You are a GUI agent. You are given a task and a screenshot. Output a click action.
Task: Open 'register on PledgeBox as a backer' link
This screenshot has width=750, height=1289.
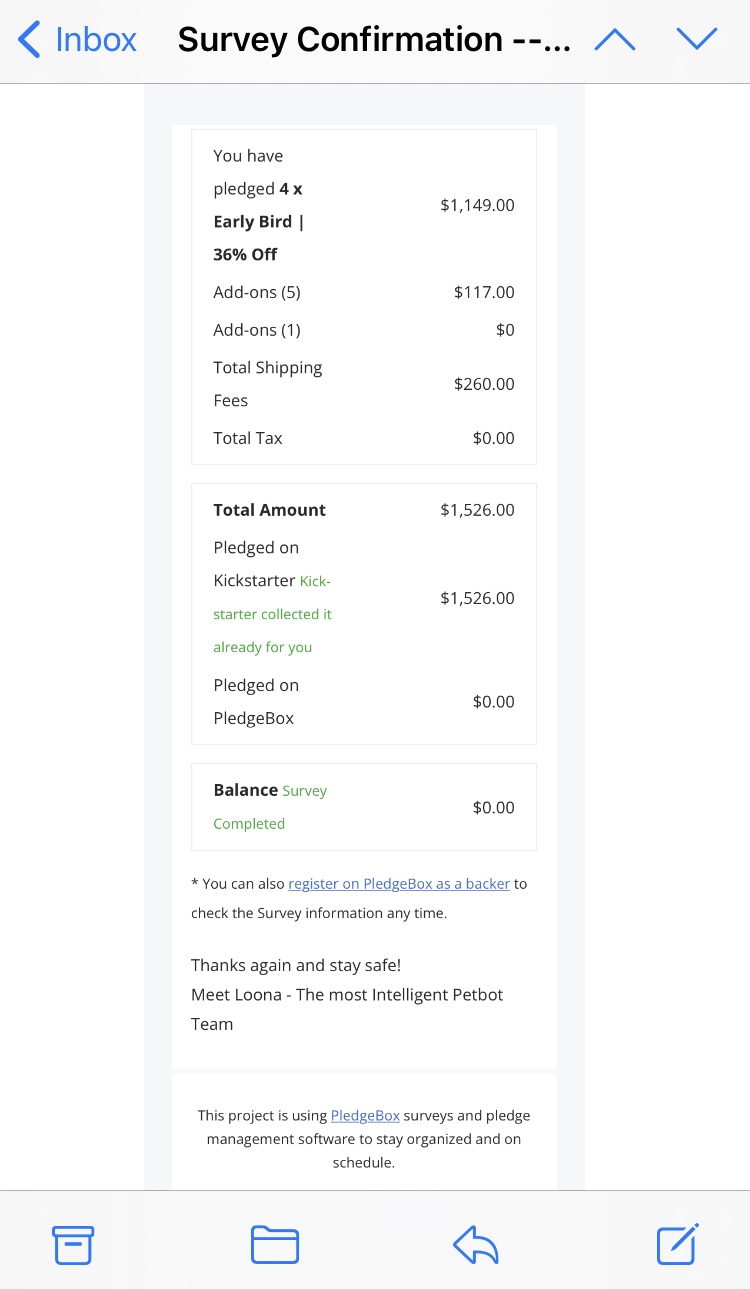click(x=399, y=884)
